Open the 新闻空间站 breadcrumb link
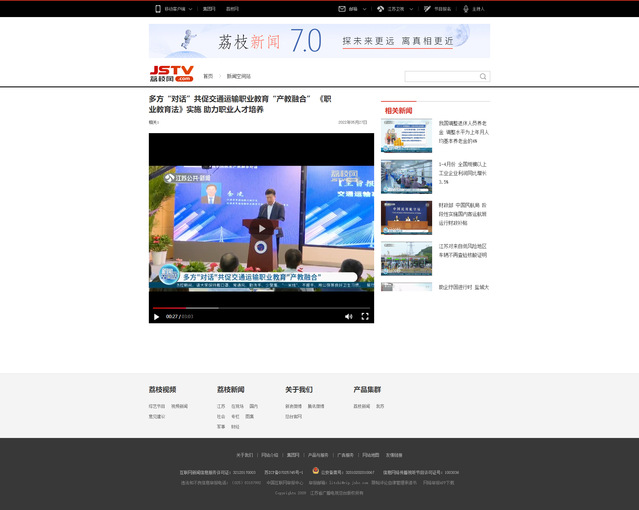 (238, 76)
